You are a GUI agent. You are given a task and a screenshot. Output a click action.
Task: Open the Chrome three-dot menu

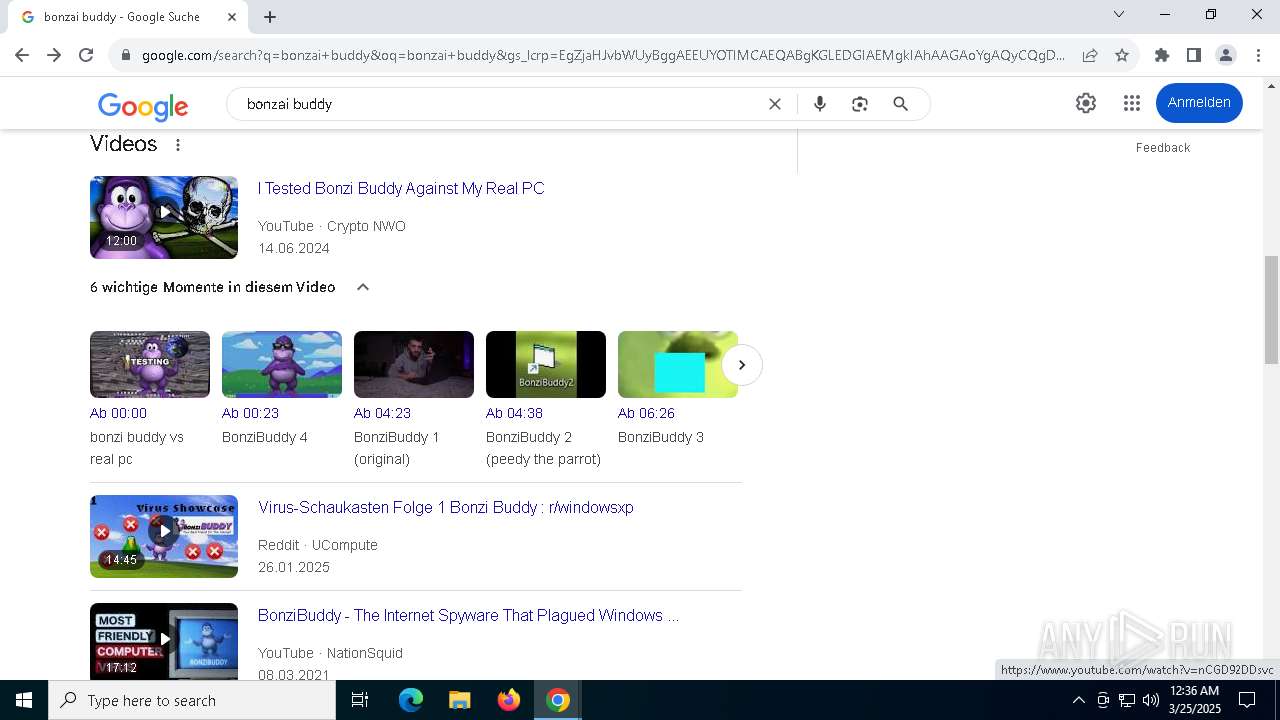point(1258,55)
